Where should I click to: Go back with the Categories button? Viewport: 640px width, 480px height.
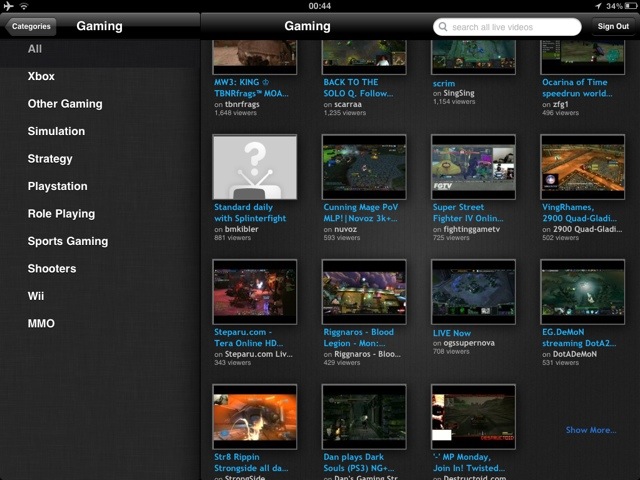coord(30,27)
